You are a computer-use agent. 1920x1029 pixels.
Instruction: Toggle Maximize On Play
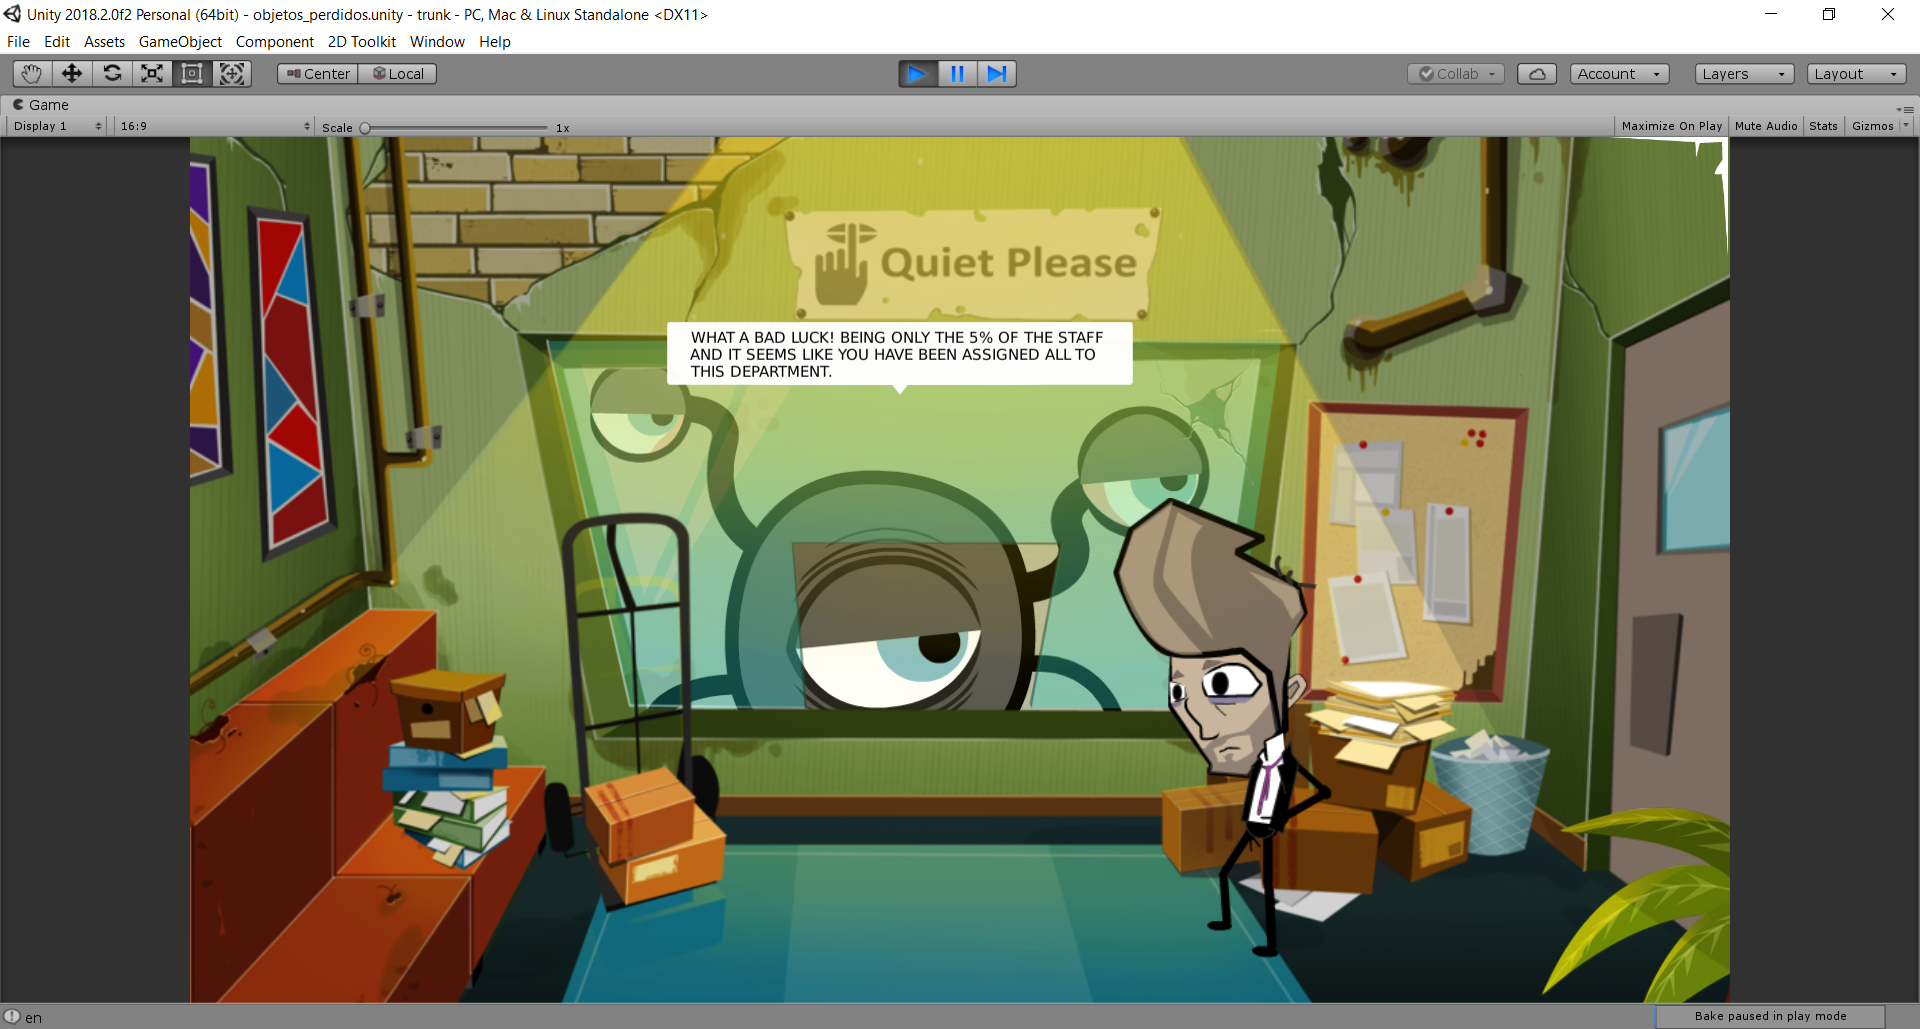click(x=1671, y=126)
